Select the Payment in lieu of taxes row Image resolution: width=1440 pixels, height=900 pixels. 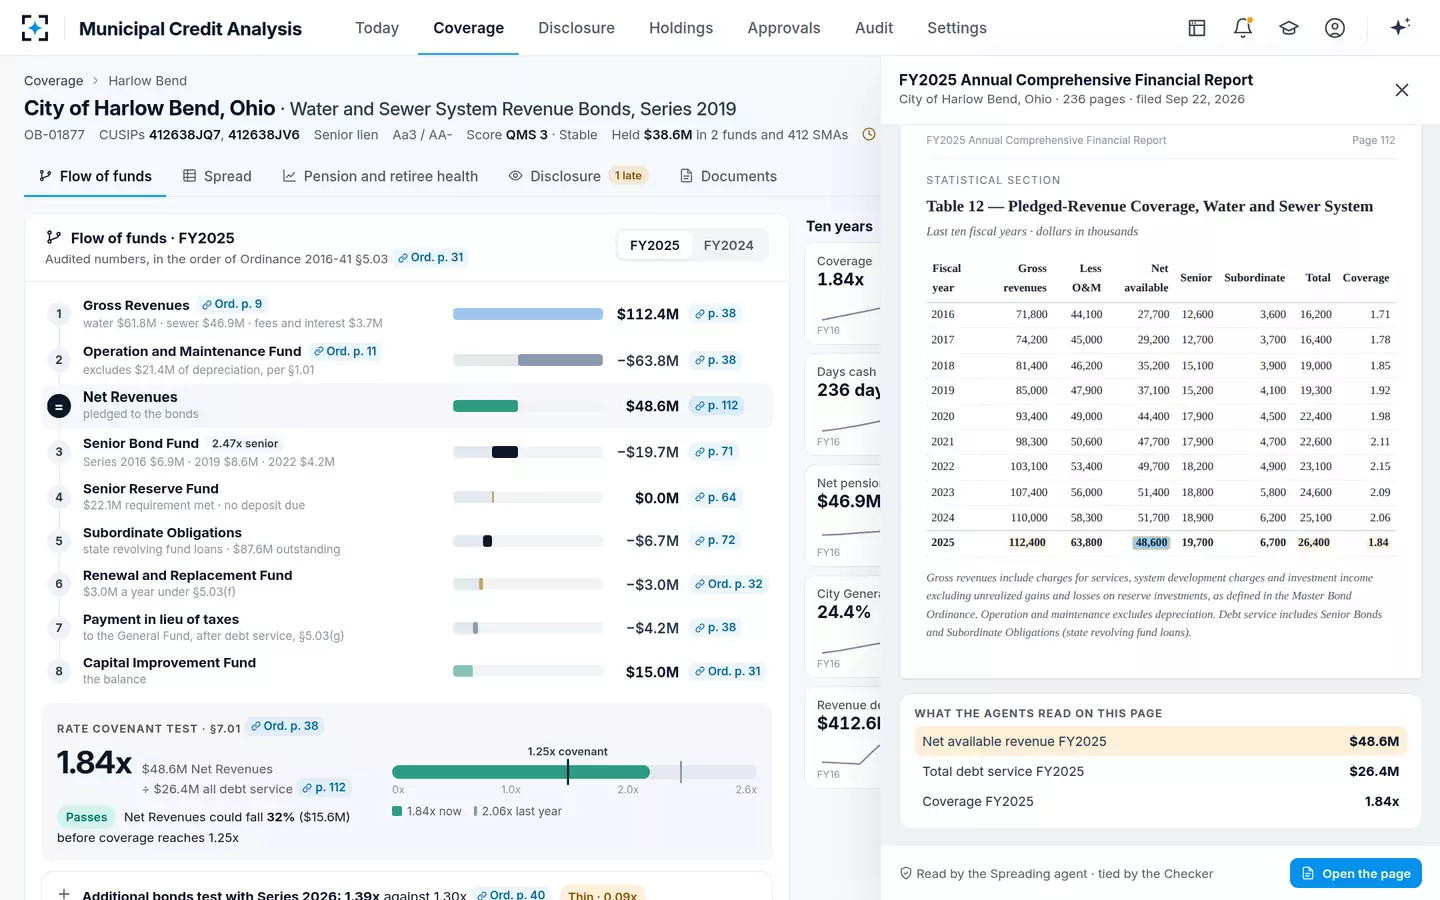(407, 628)
